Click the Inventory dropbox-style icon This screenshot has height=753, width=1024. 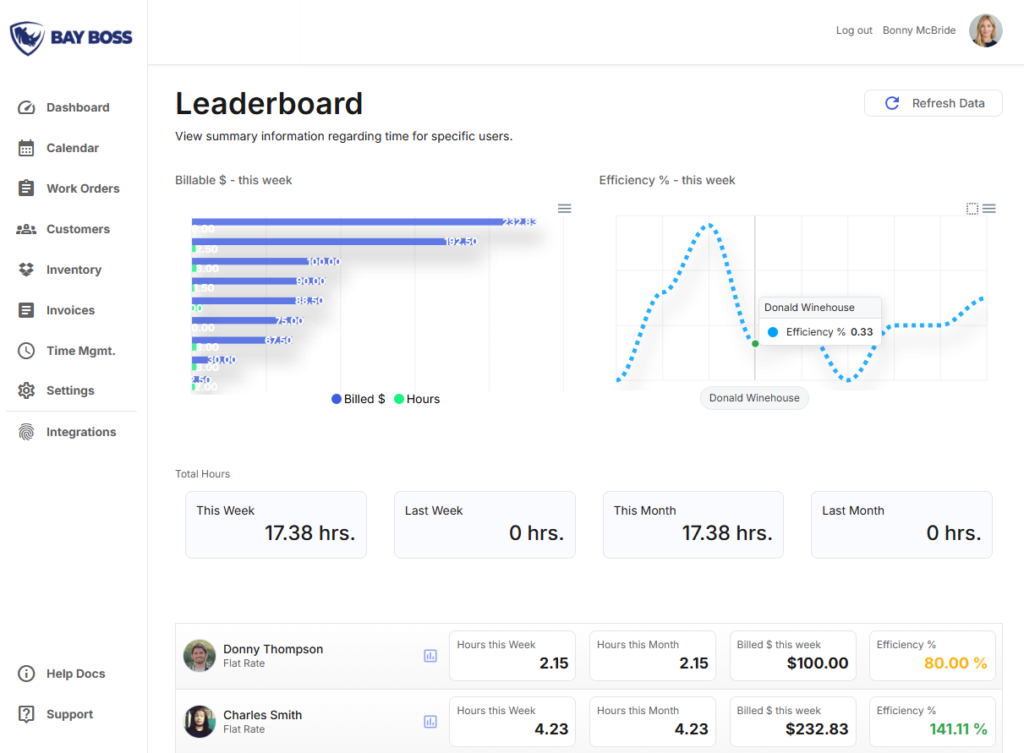(x=26, y=270)
